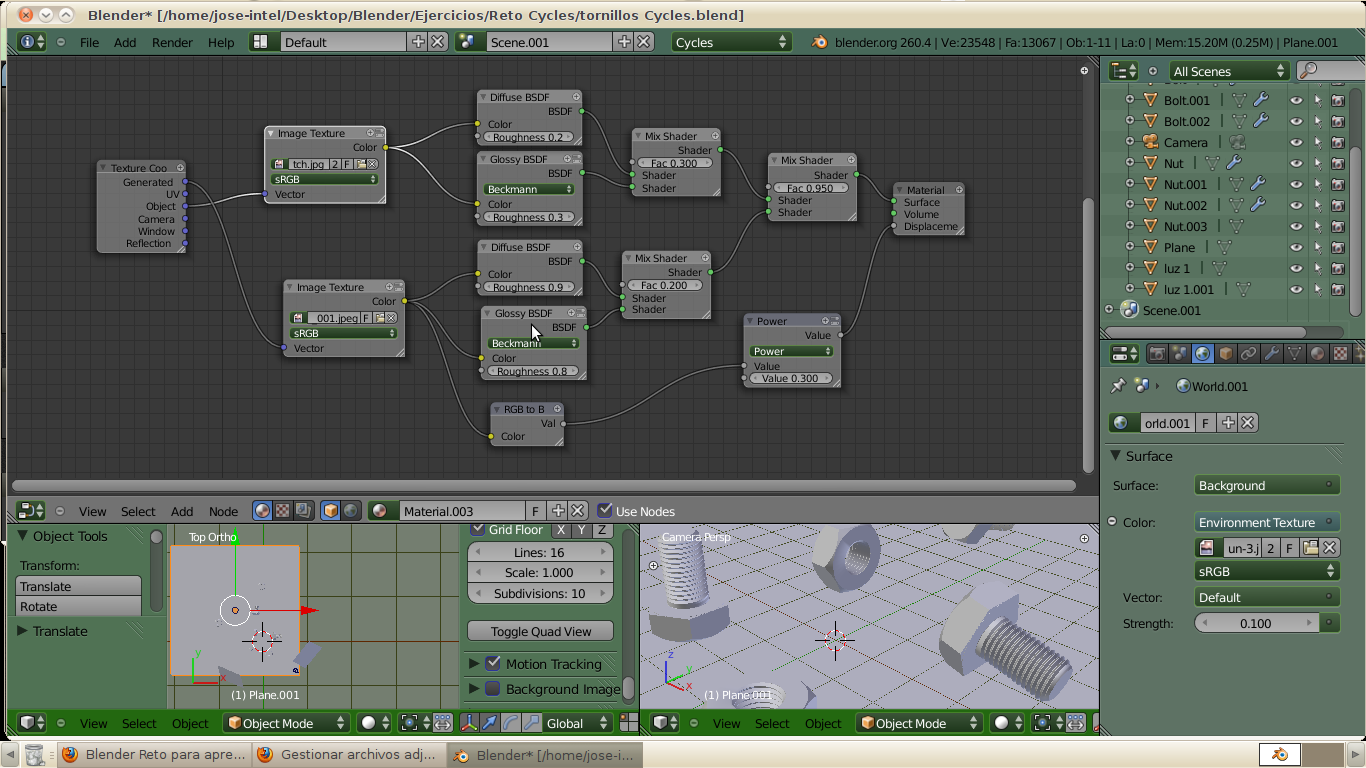Click the outliner search field

click(1333, 71)
